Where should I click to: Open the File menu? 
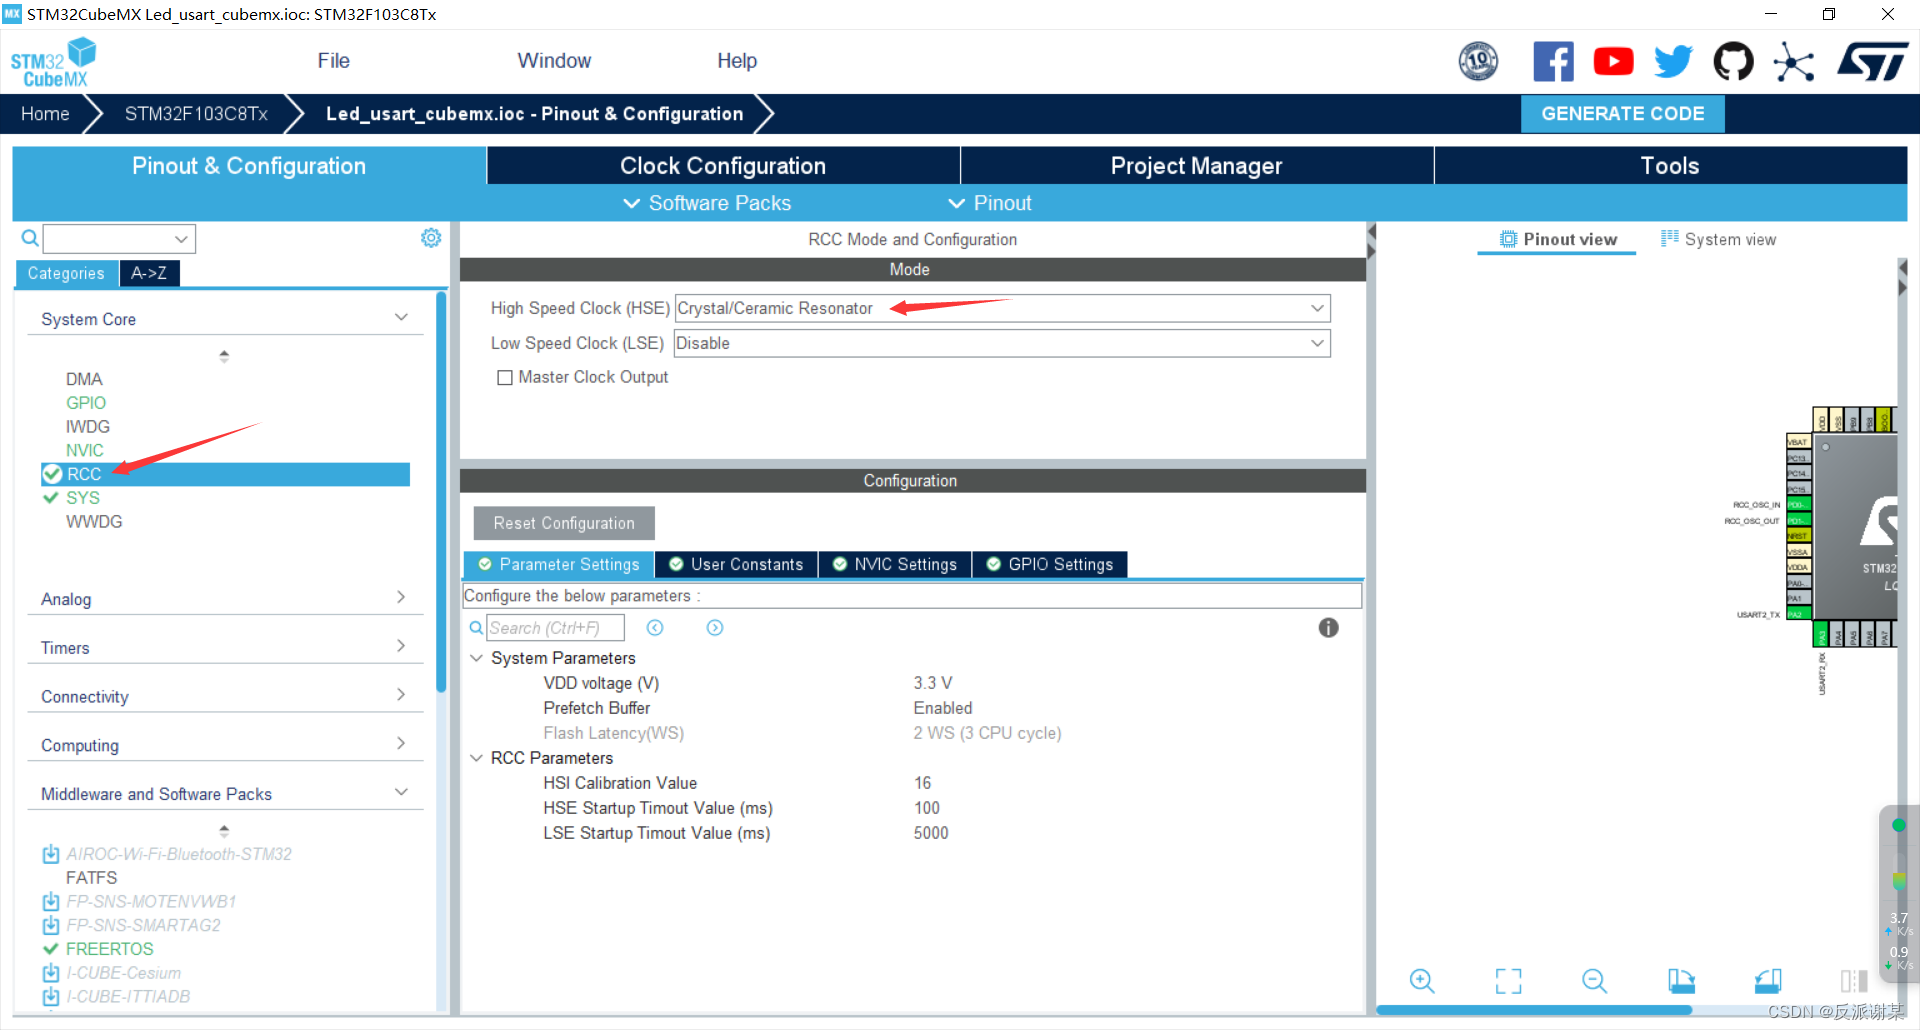tap(333, 61)
